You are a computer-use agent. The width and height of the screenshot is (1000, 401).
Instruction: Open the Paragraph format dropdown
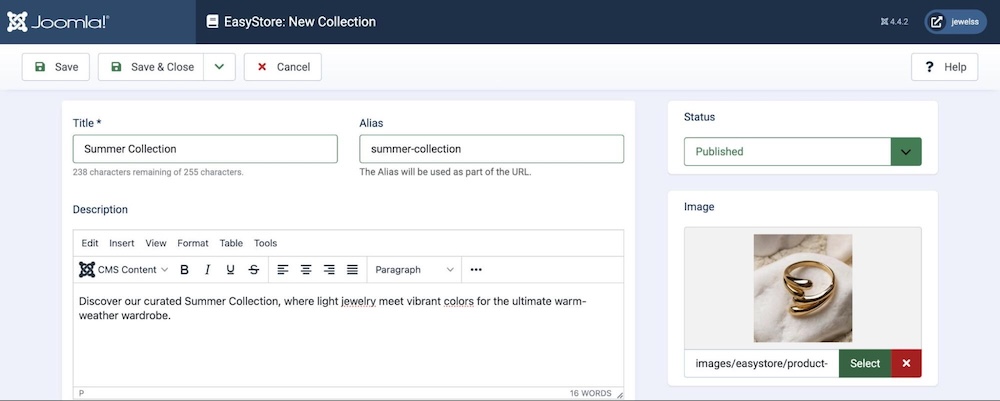coord(415,270)
